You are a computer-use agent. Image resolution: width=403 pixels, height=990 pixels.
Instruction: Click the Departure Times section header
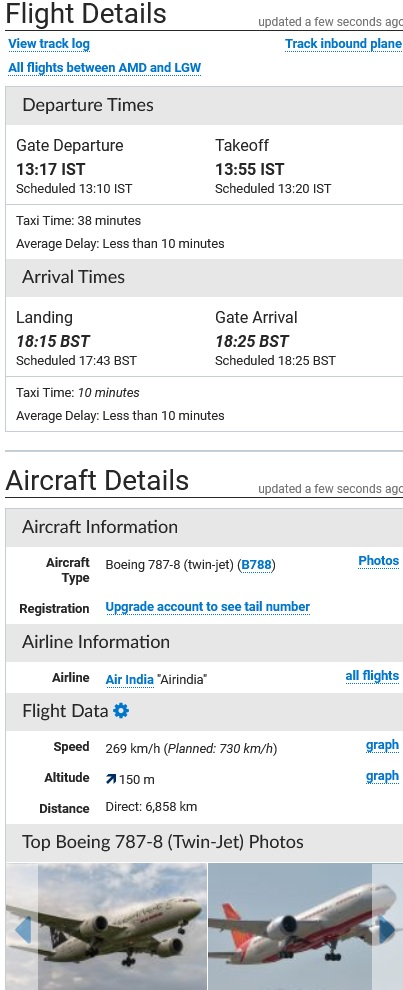pyautogui.click(x=204, y=105)
